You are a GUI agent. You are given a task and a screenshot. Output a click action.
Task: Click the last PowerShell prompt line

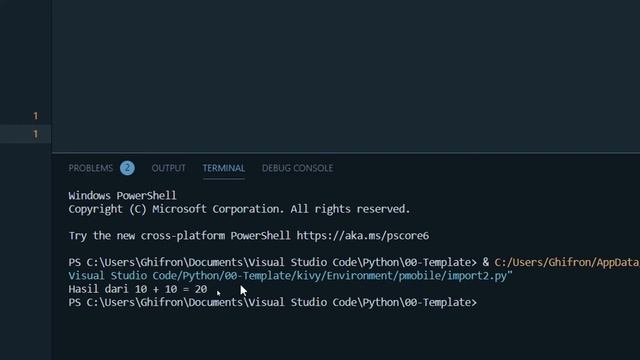[x=273, y=302]
